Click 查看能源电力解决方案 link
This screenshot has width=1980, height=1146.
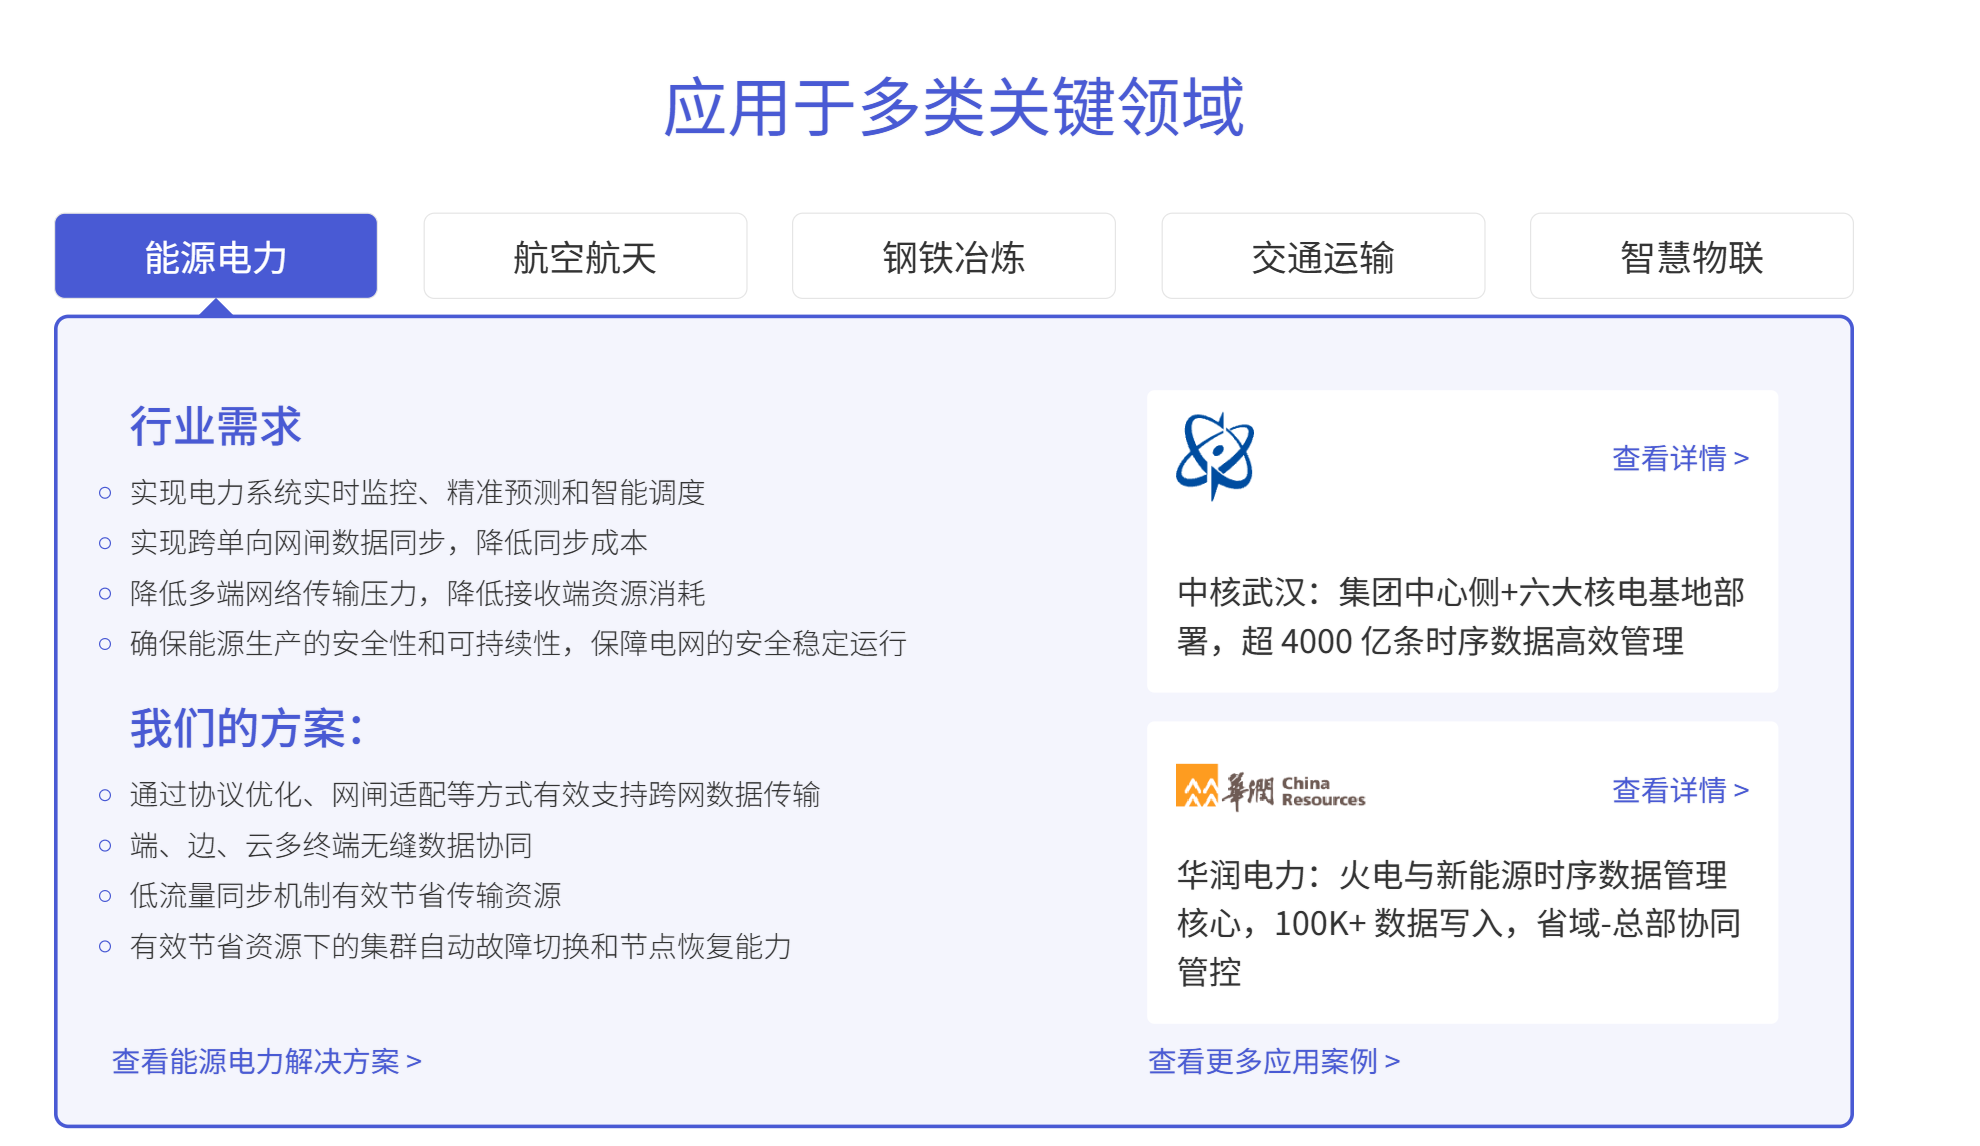[266, 1061]
